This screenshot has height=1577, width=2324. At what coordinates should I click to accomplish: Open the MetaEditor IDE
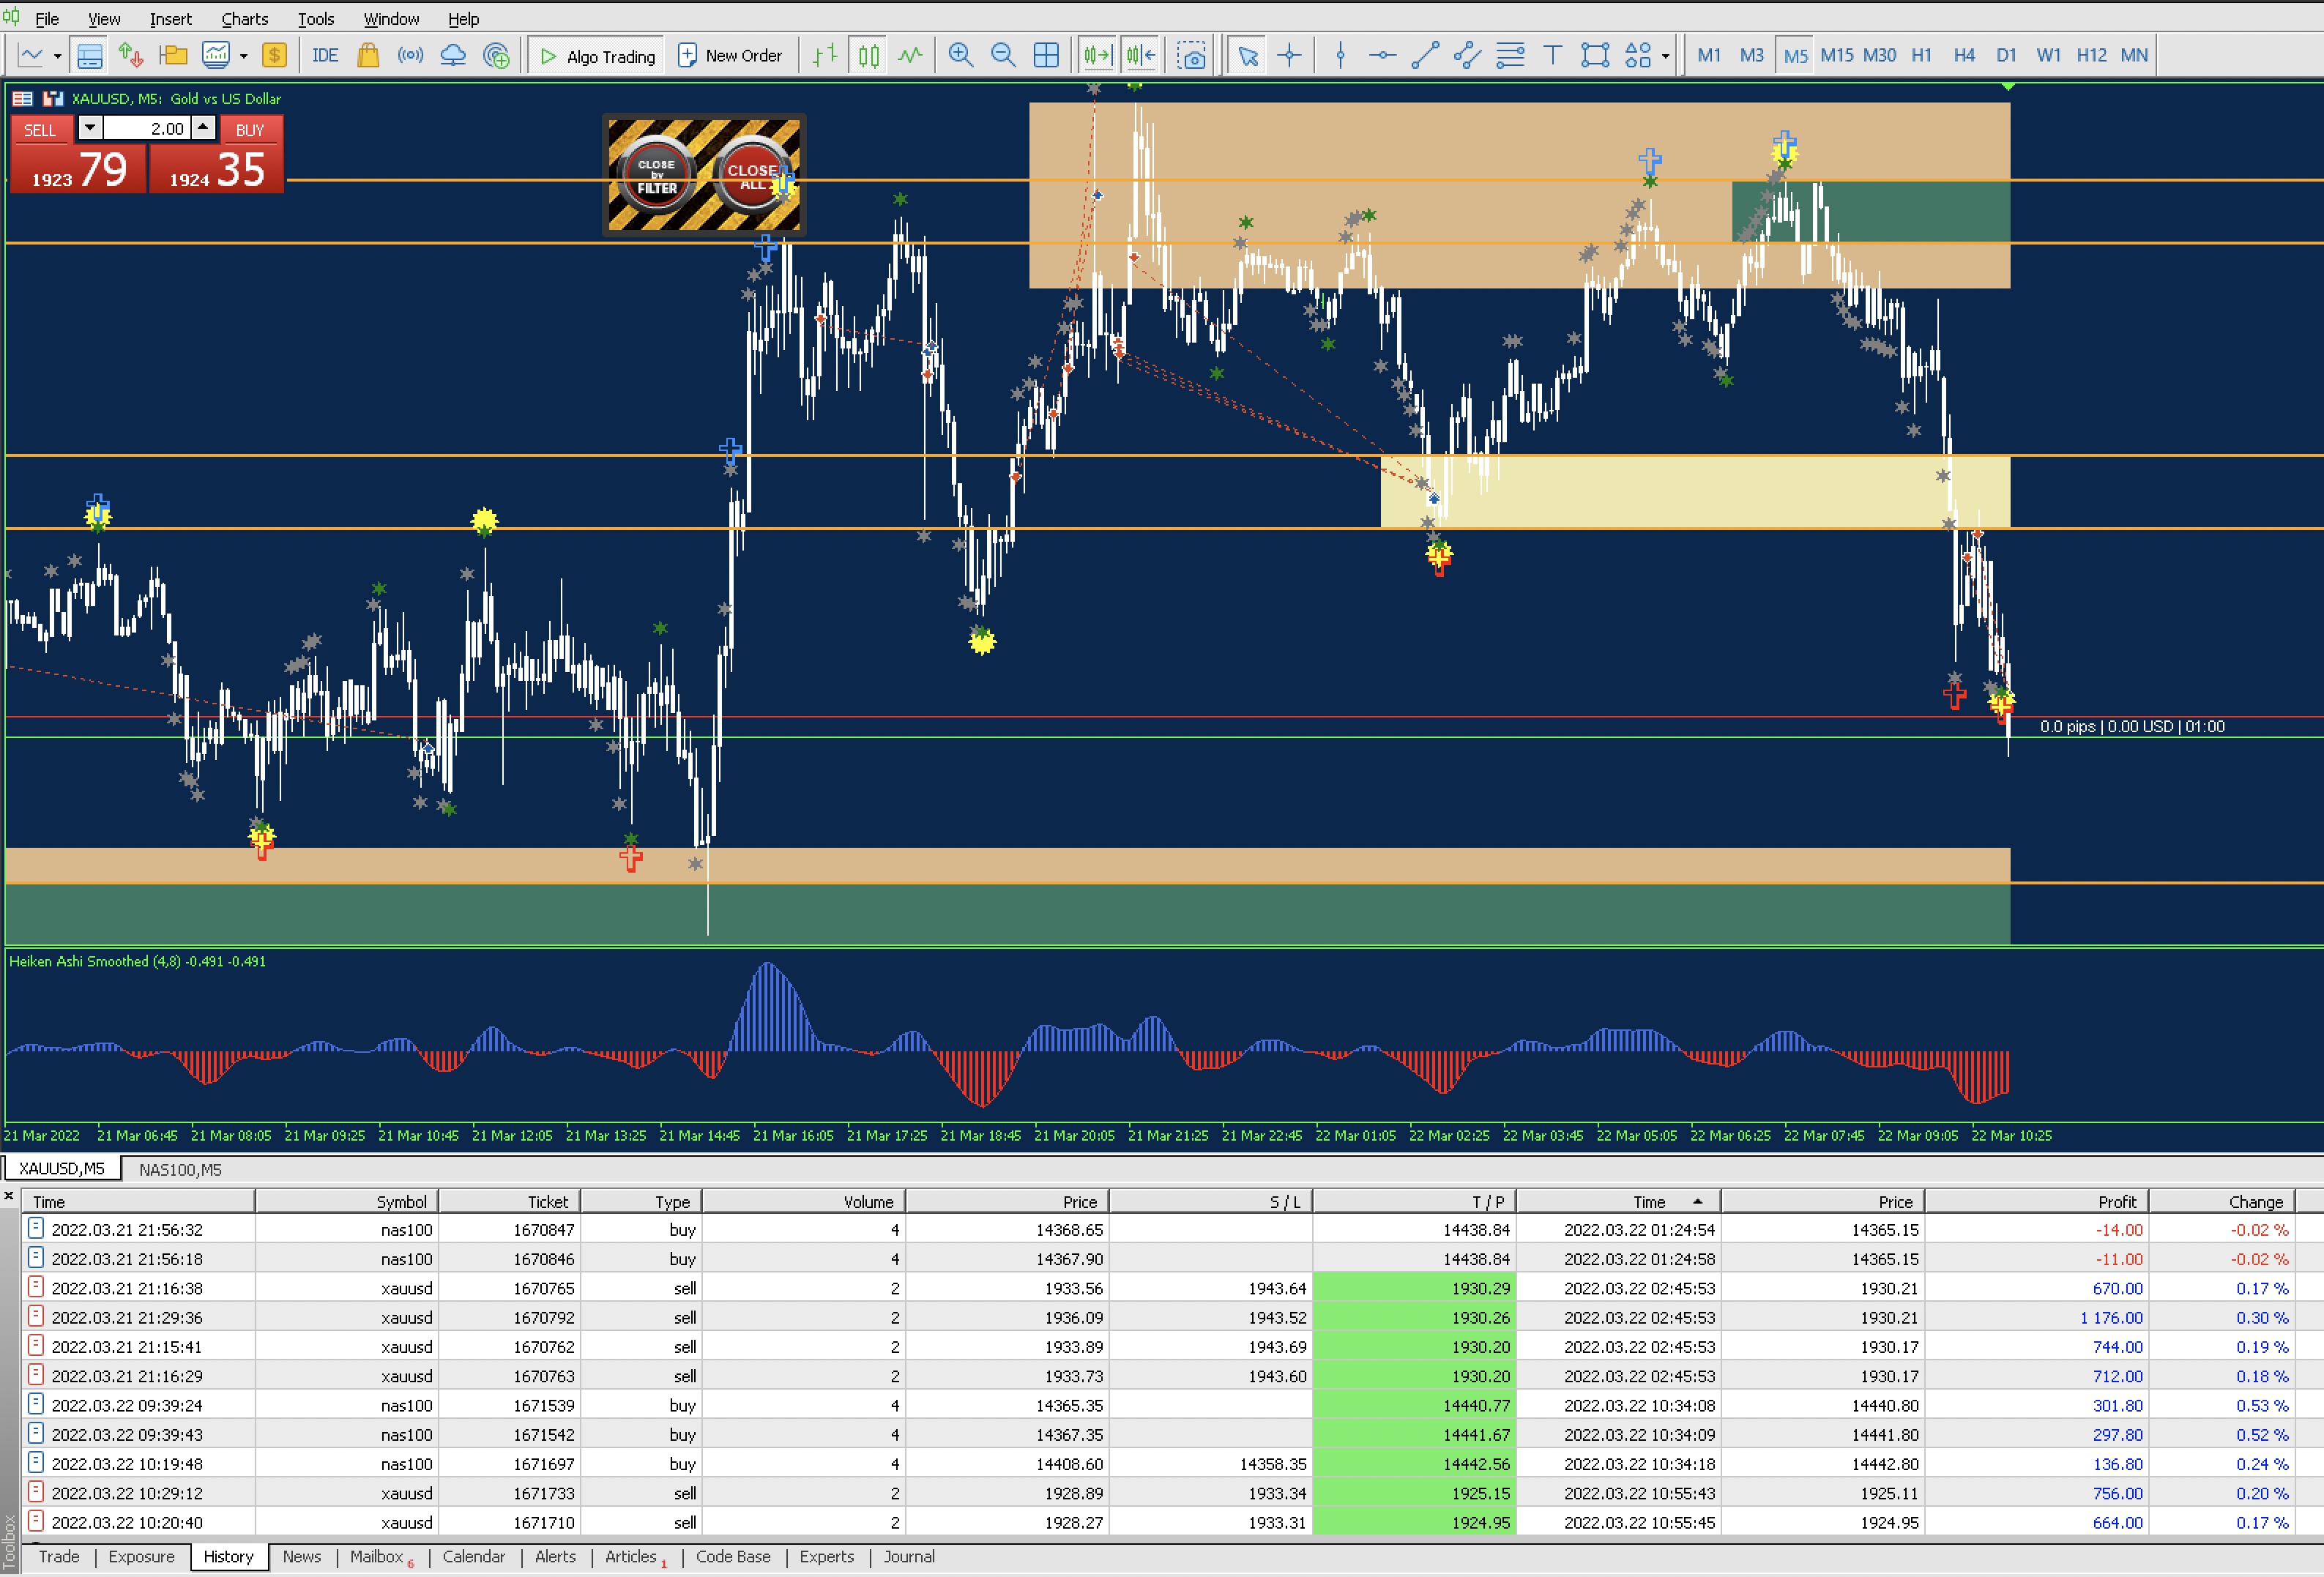click(x=325, y=55)
